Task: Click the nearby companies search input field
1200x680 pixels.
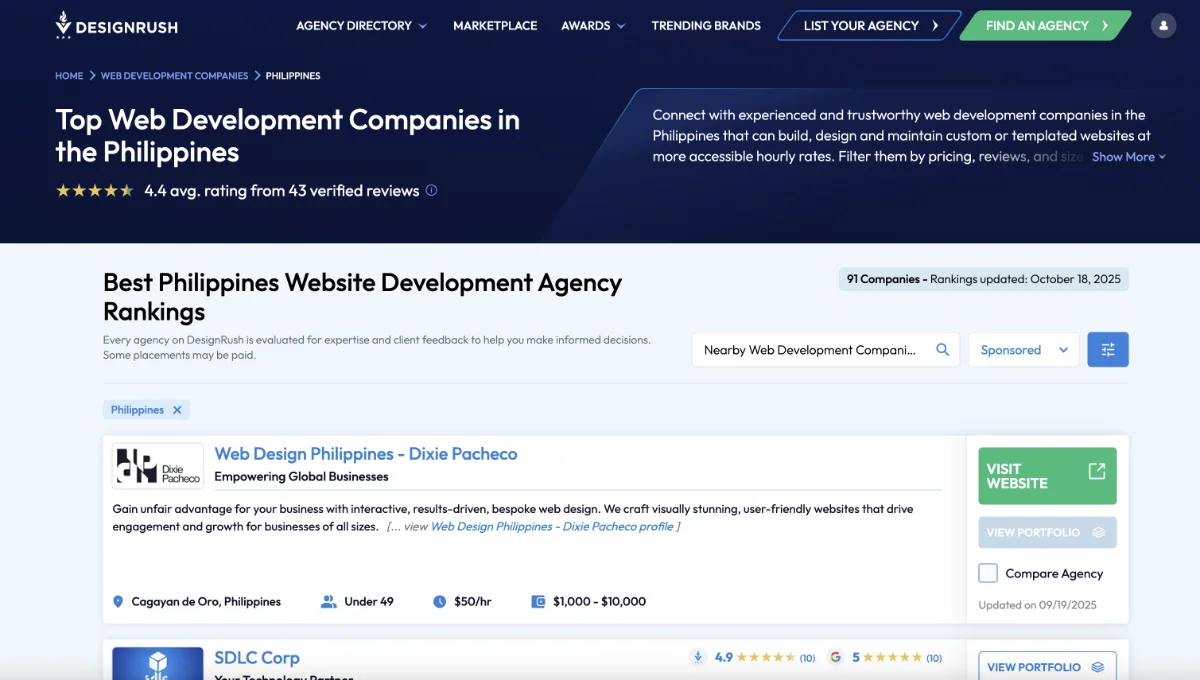Action: [x=810, y=349]
